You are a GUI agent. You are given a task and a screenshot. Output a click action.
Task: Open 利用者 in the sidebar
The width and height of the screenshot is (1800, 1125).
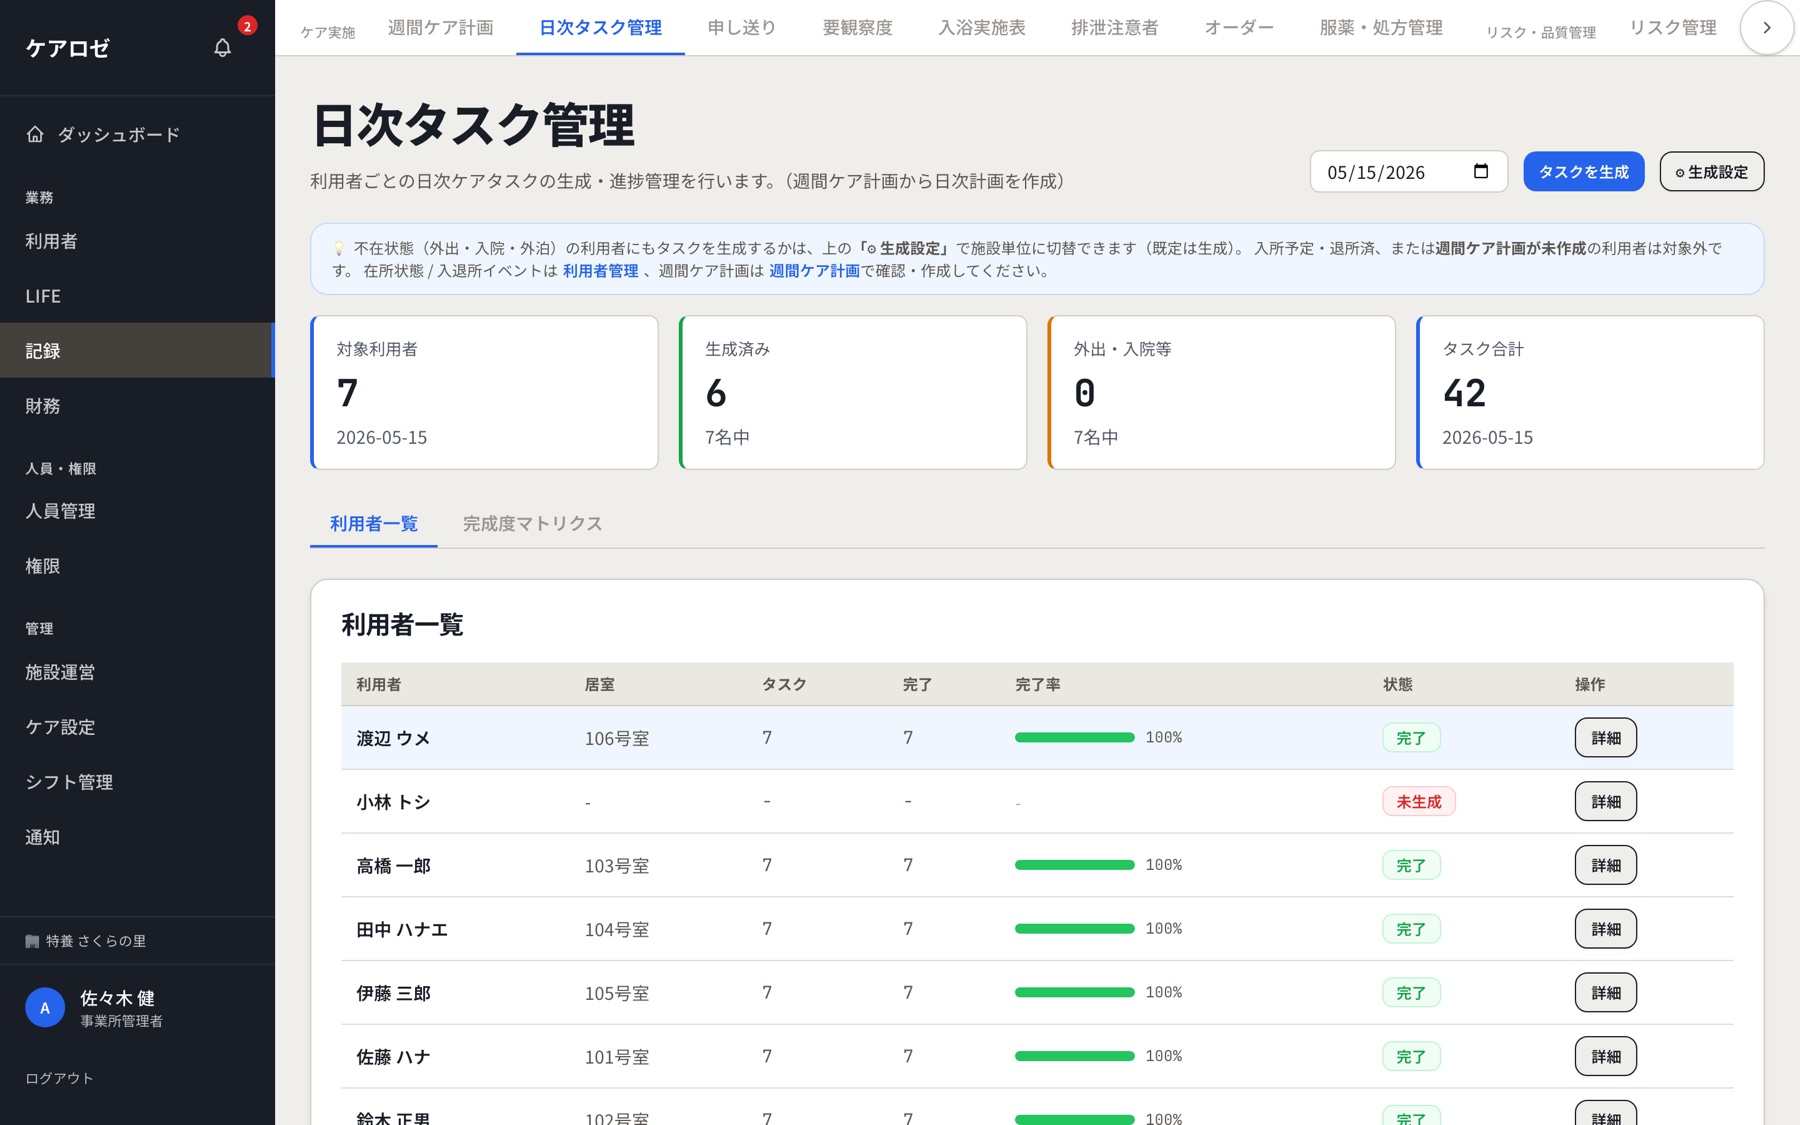[x=137, y=241]
